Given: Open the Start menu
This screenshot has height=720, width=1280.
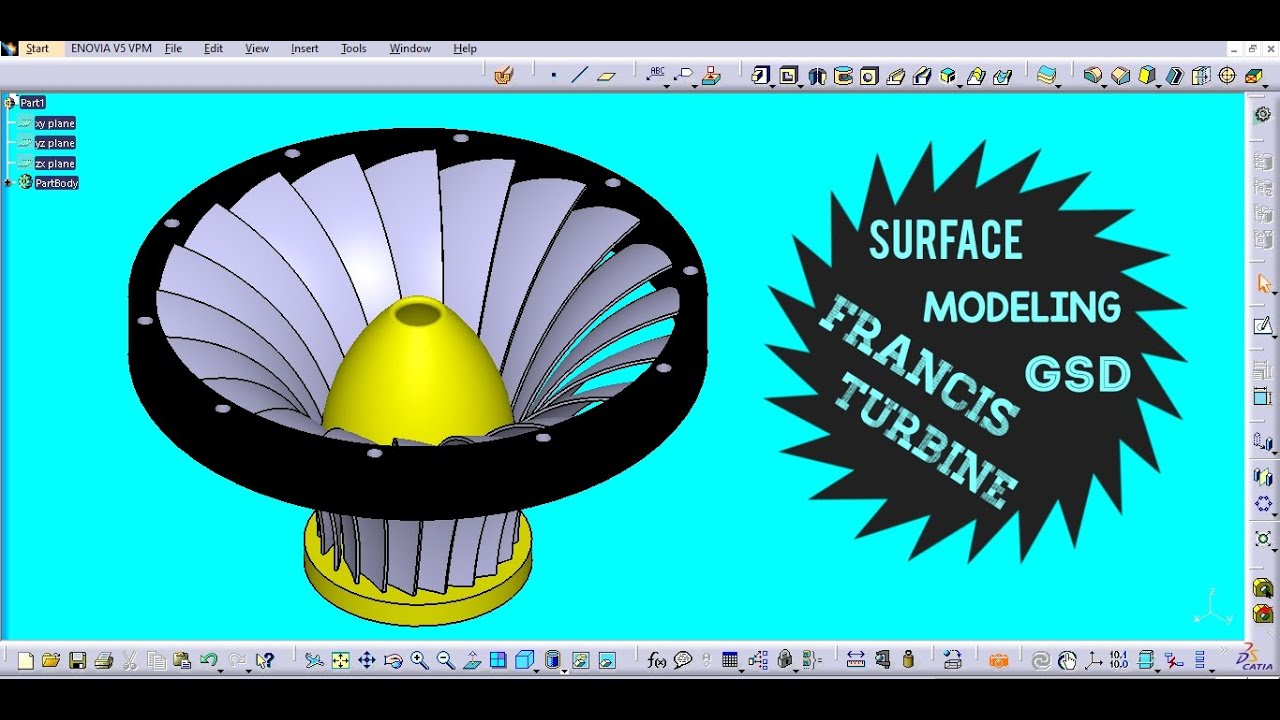Looking at the screenshot, I should pos(37,48).
